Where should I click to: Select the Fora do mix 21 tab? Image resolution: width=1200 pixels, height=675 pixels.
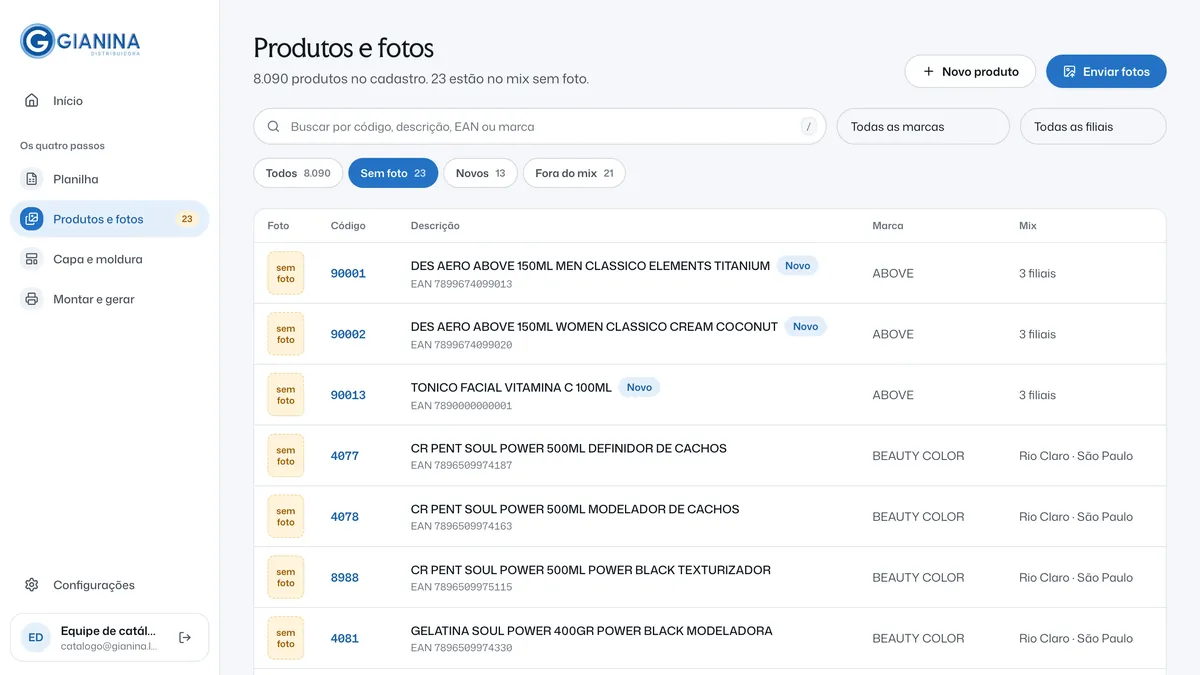tap(574, 173)
